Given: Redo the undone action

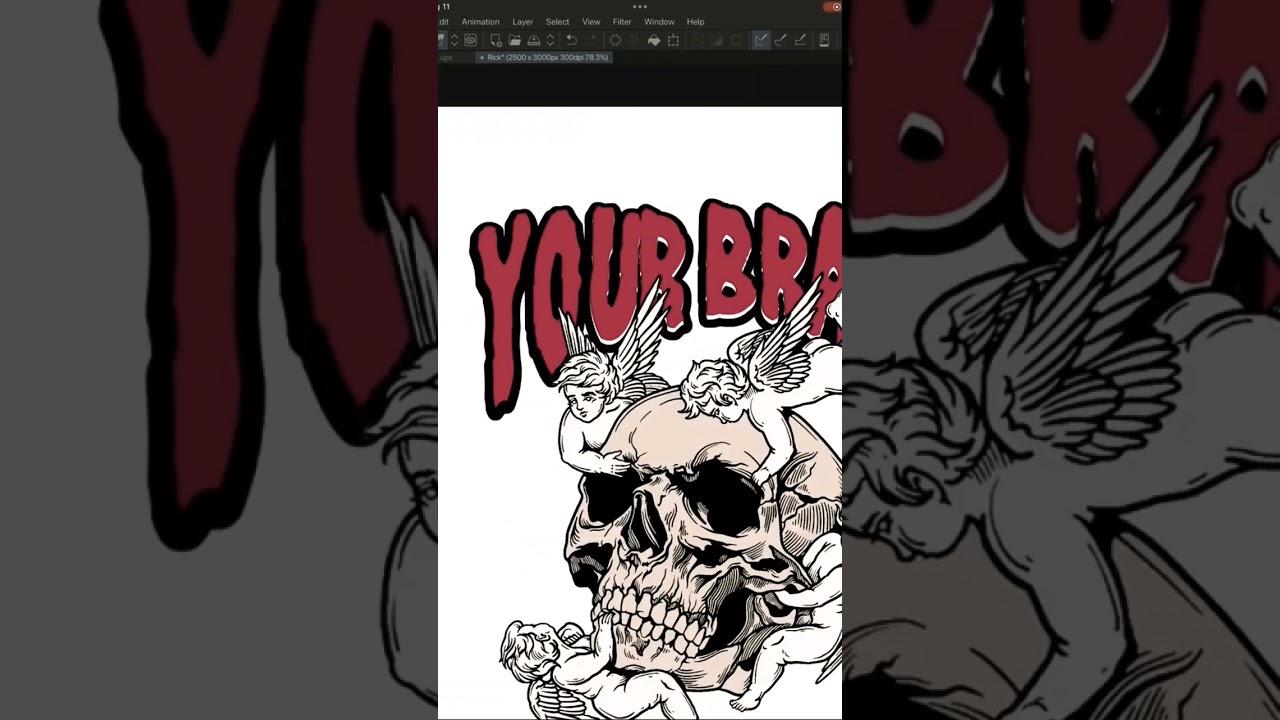Looking at the screenshot, I should 591,40.
